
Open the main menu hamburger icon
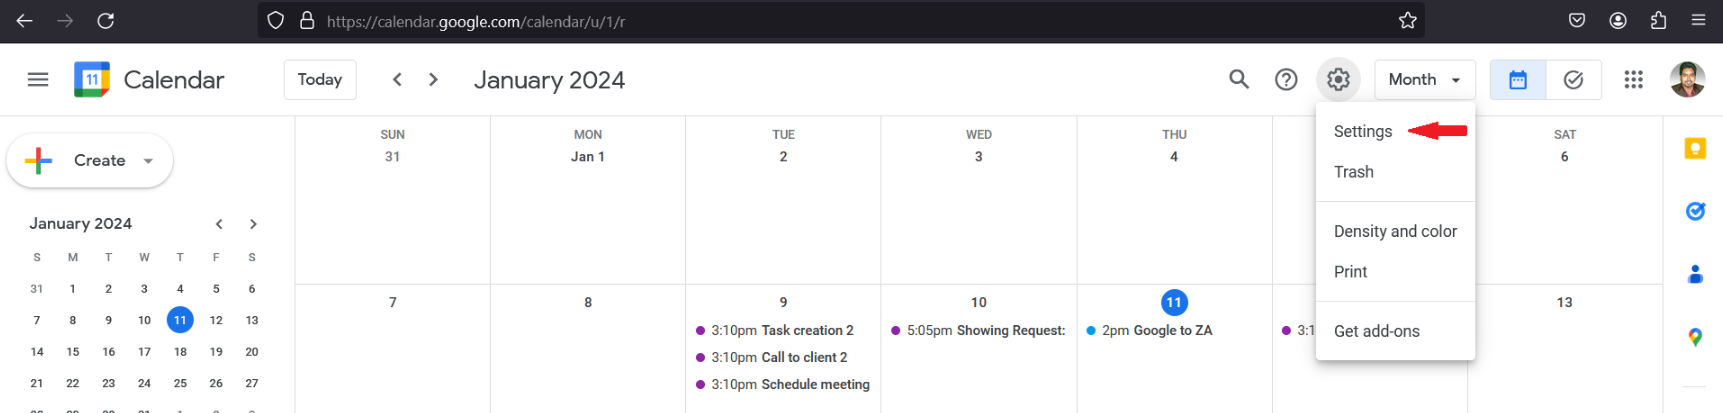pos(38,80)
